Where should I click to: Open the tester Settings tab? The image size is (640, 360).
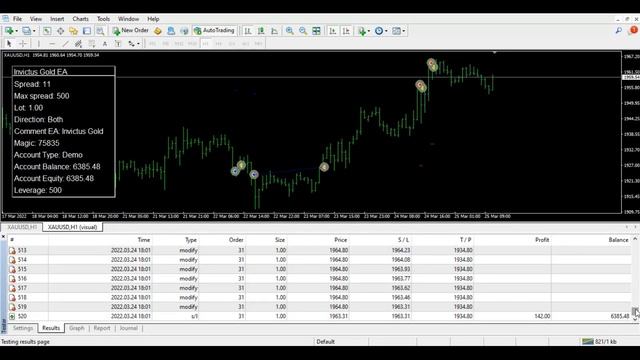click(x=23, y=328)
